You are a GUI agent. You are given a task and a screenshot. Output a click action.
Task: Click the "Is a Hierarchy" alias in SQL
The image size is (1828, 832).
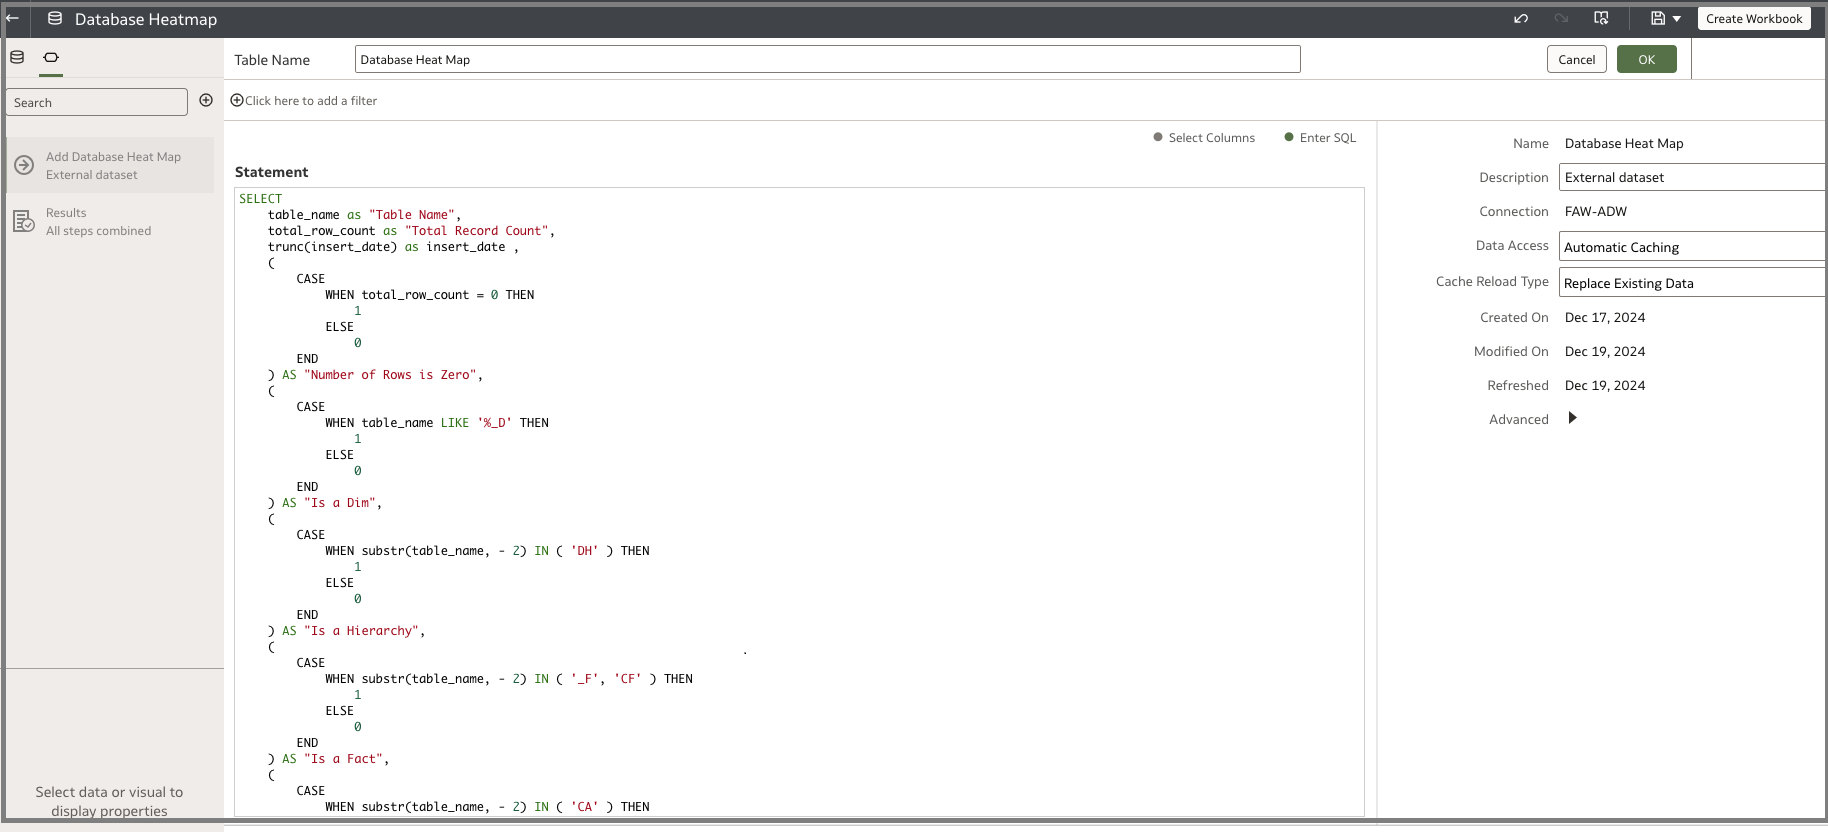click(x=361, y=630)
